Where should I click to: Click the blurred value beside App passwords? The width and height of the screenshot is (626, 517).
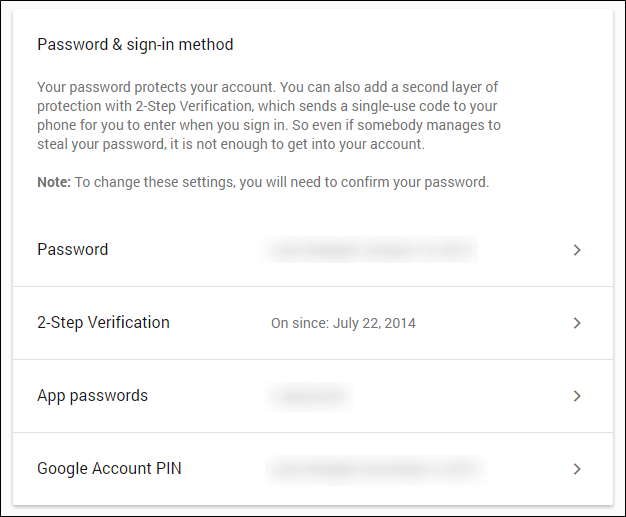click(309, 396)
